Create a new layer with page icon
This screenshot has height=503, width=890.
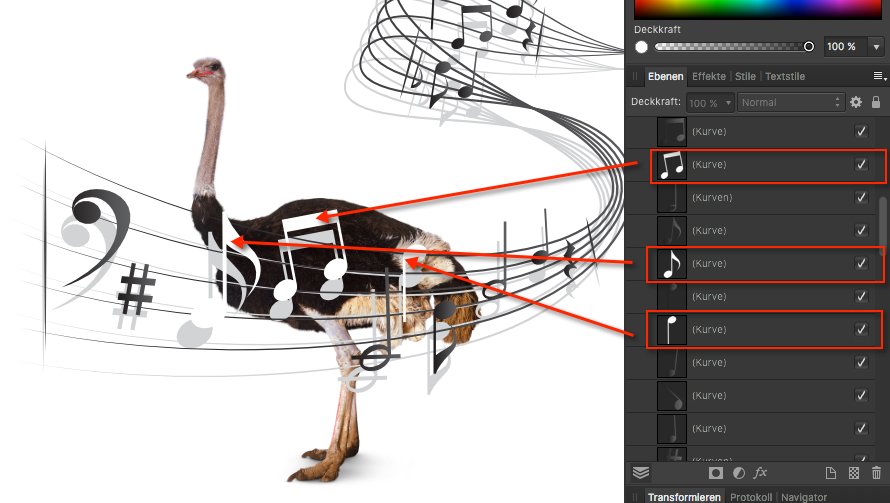tap(830, 473)
